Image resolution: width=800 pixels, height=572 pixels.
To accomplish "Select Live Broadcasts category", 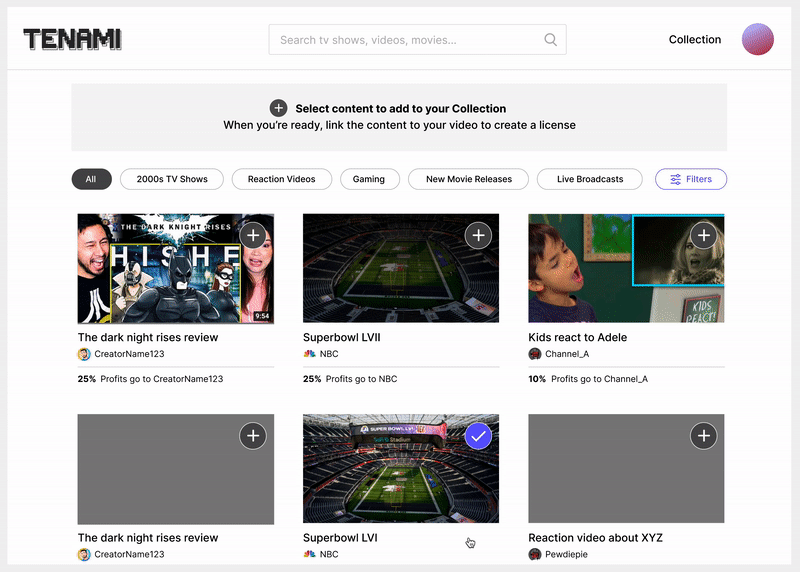I will pyautogui.click(x=590, y=179).
